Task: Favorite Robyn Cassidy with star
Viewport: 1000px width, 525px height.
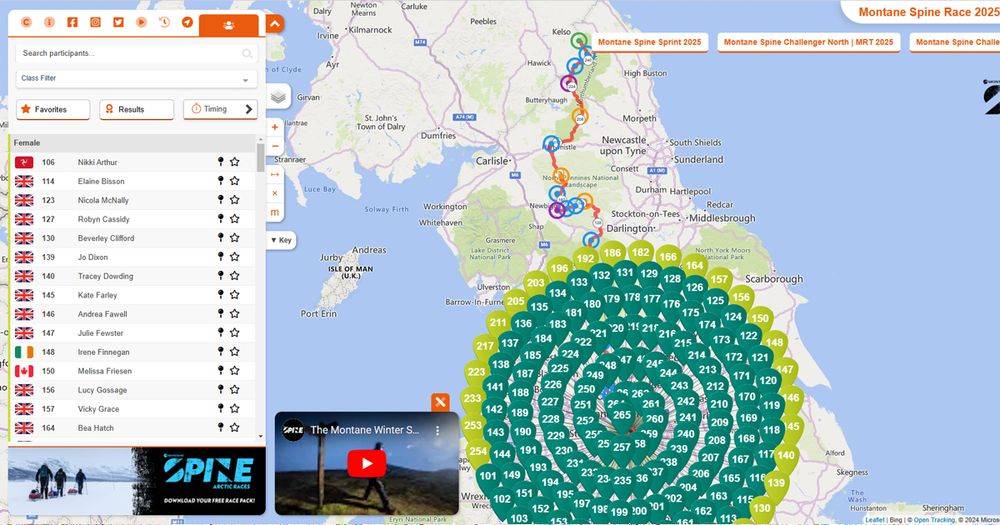Action: 235,219
